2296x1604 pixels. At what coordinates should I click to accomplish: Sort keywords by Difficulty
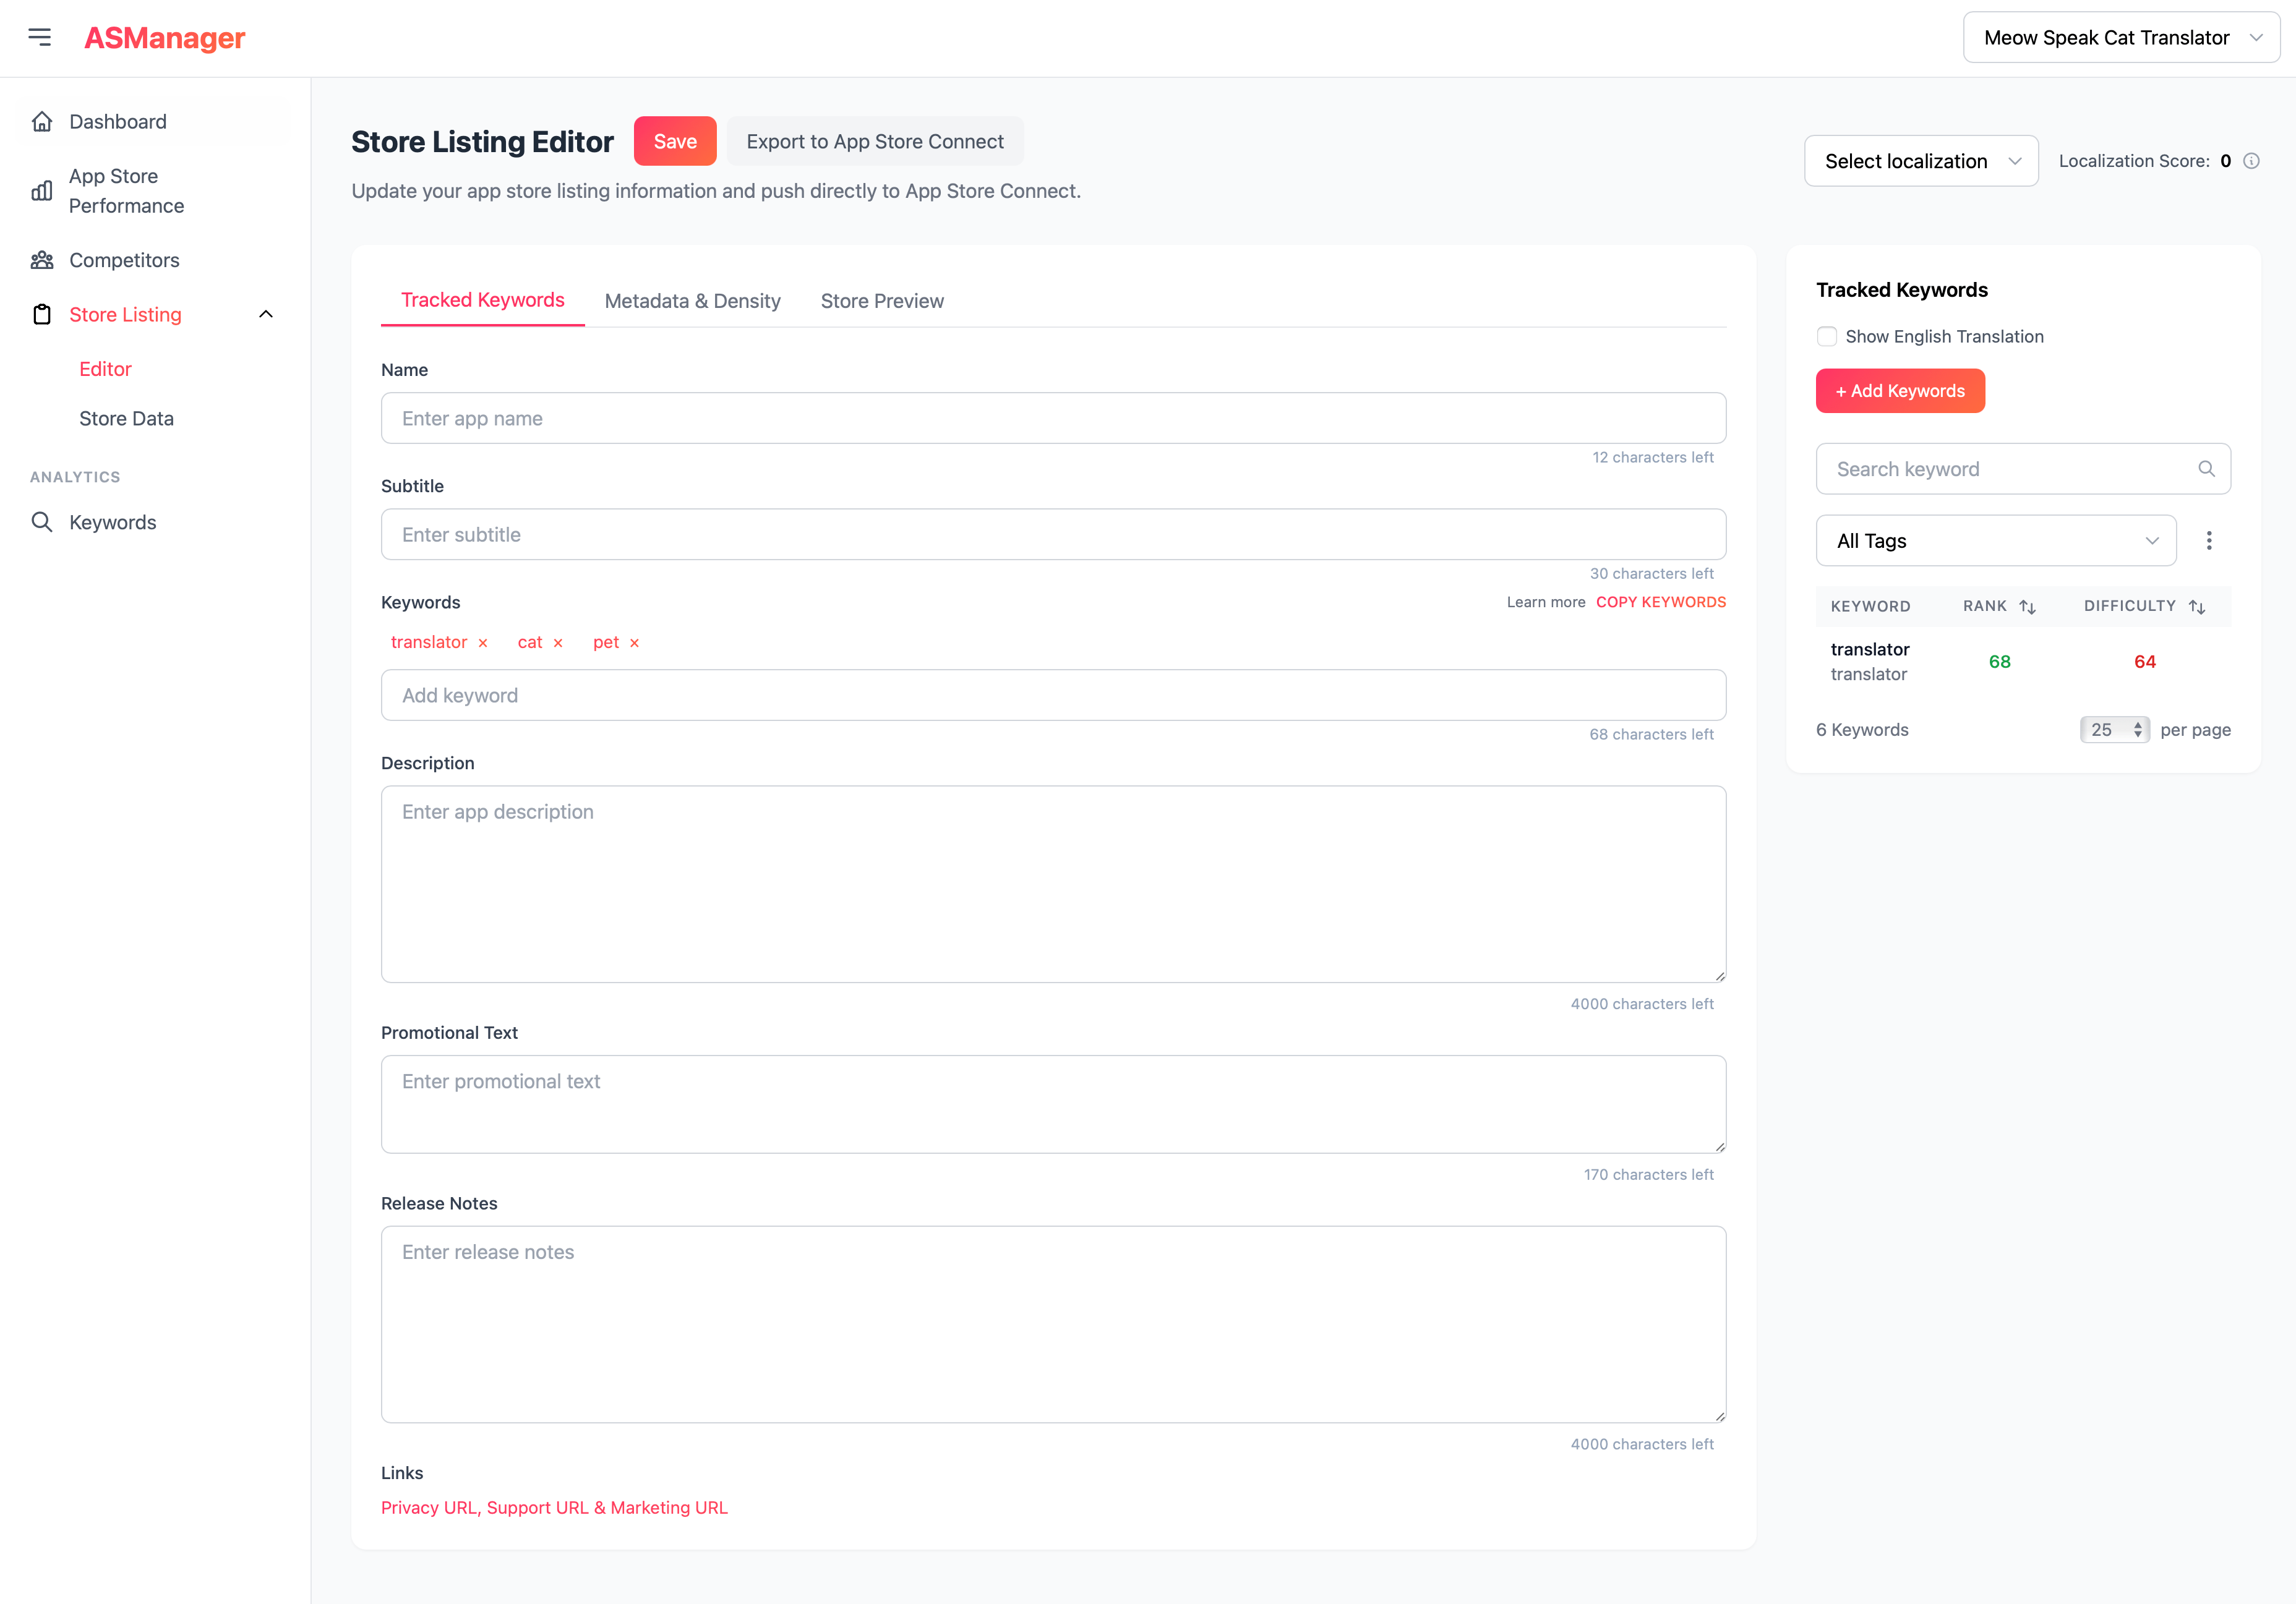tap(2196, 606)
